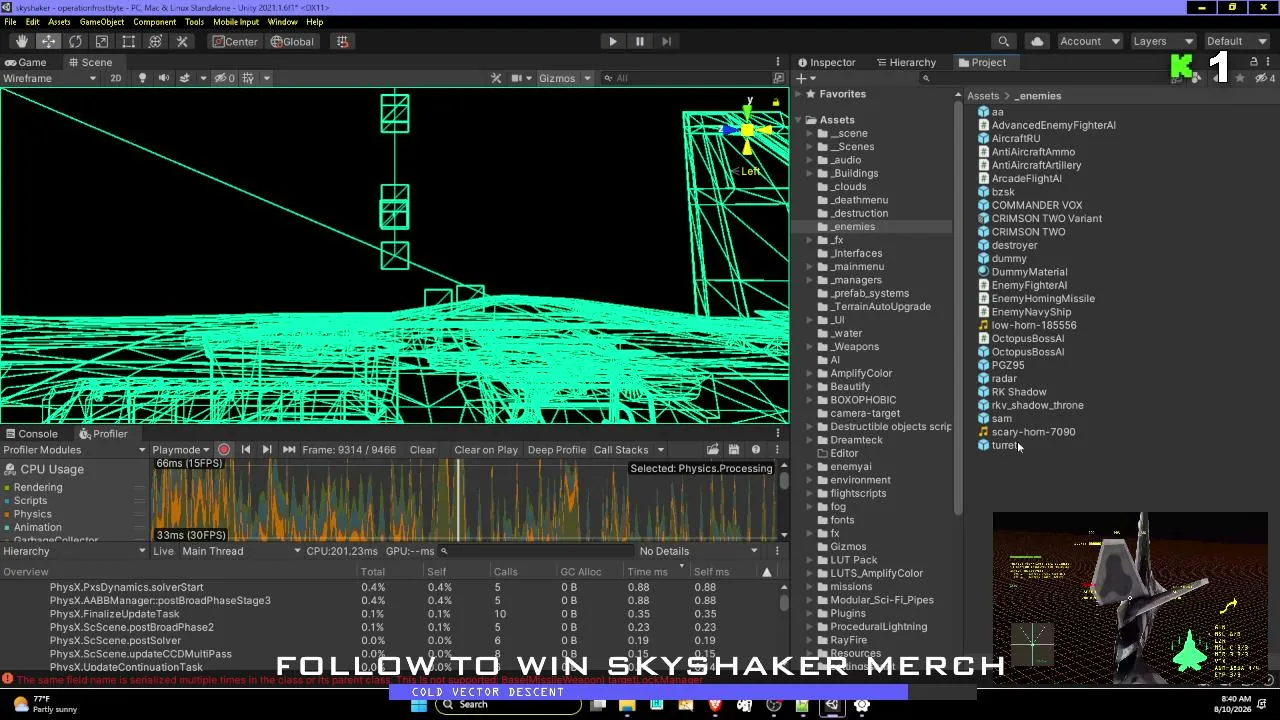Toggle grid snapping icon in toolbar
This screenshot has height=720, width=1280.
342,41
